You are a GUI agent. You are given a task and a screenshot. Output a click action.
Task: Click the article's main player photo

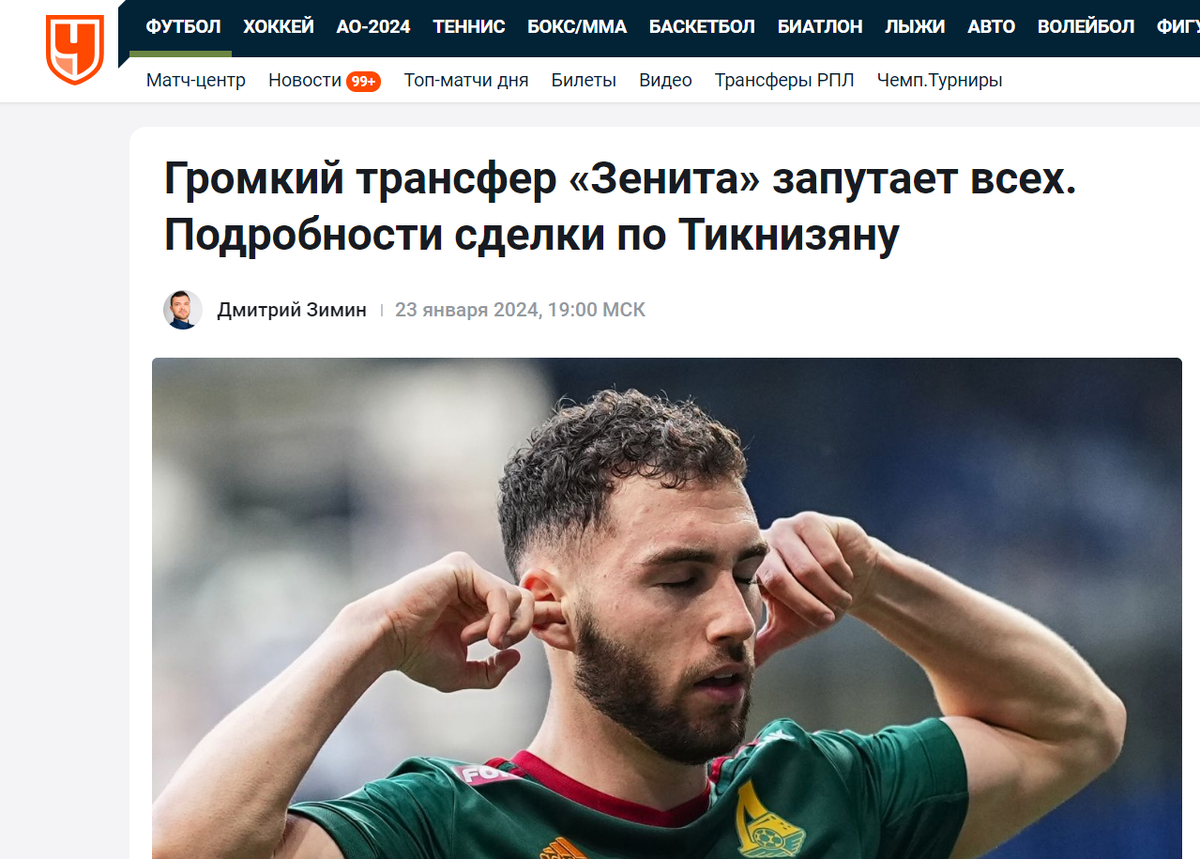pyautogui.click(x=667, y=608)
